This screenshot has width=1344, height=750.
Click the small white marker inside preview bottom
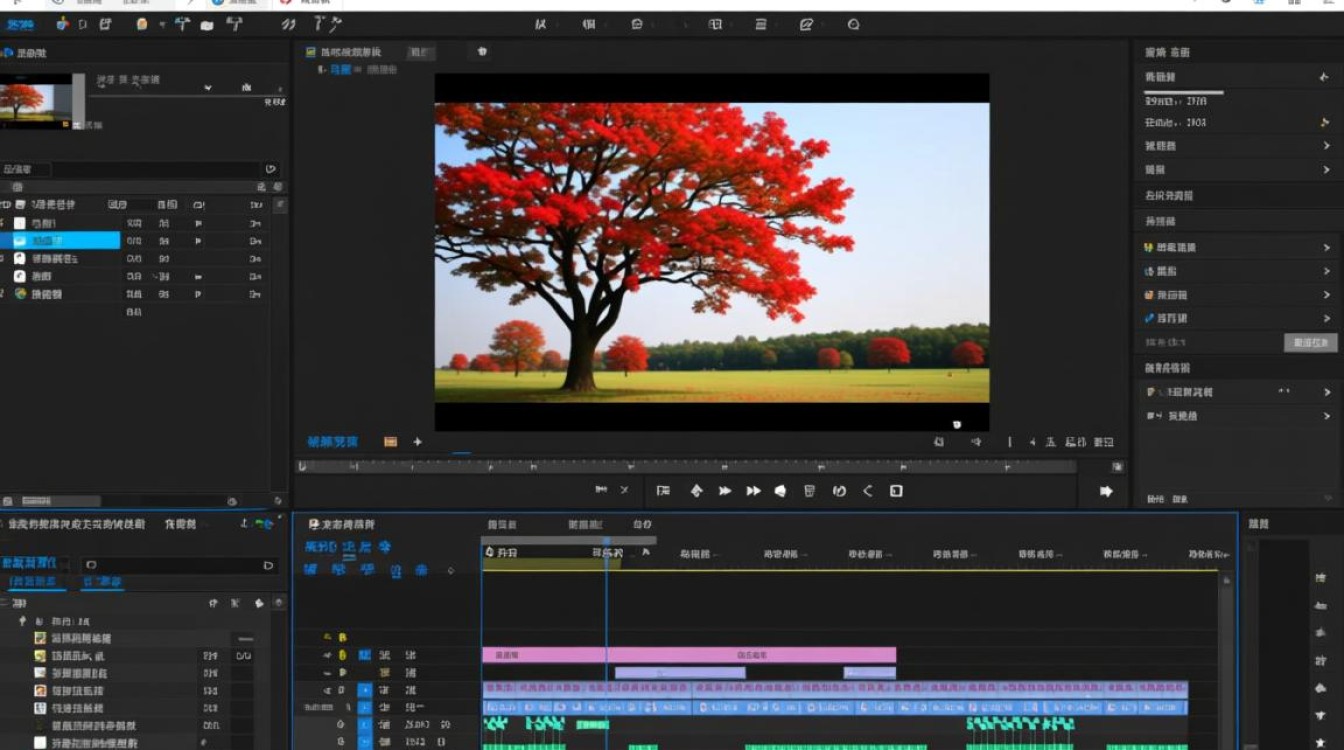point(956,424)
